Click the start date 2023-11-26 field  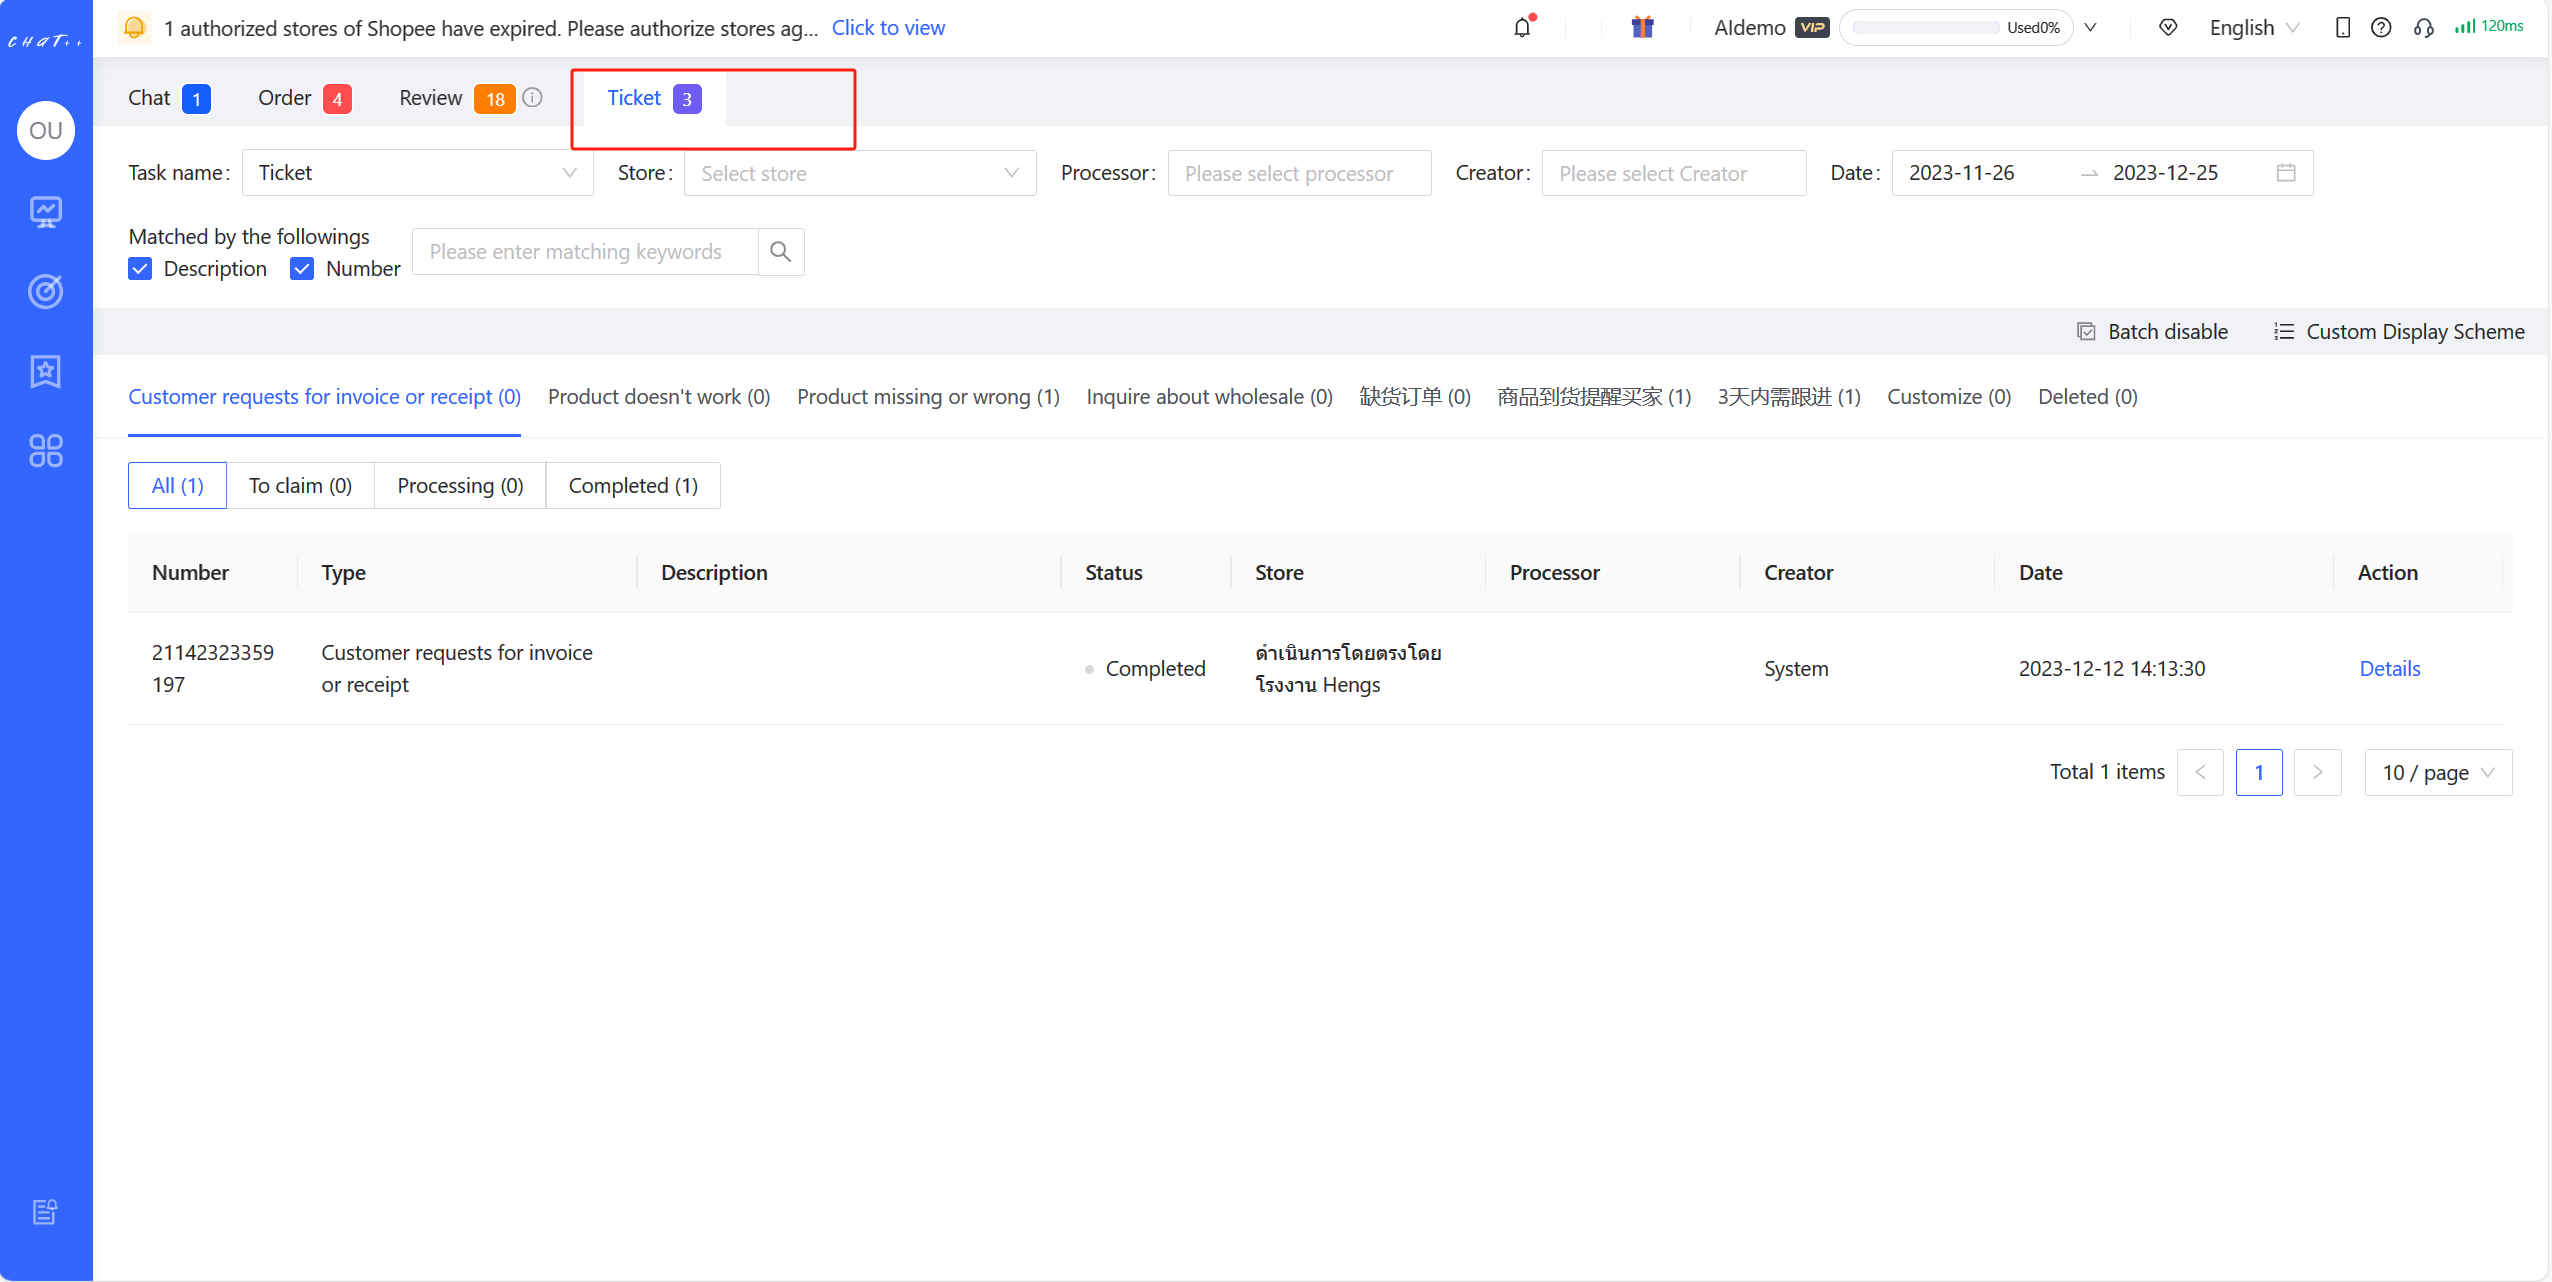point(1962,173)
